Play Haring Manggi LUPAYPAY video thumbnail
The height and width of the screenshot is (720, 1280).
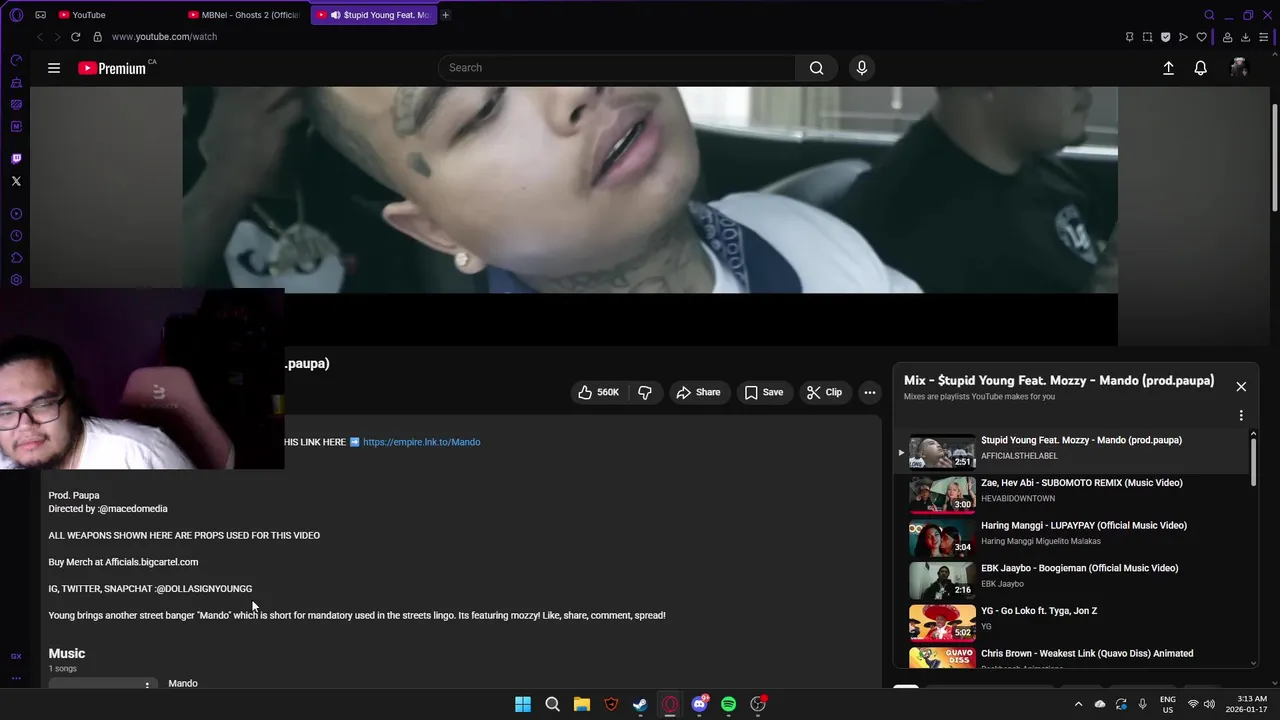click(x=942, y=537)
